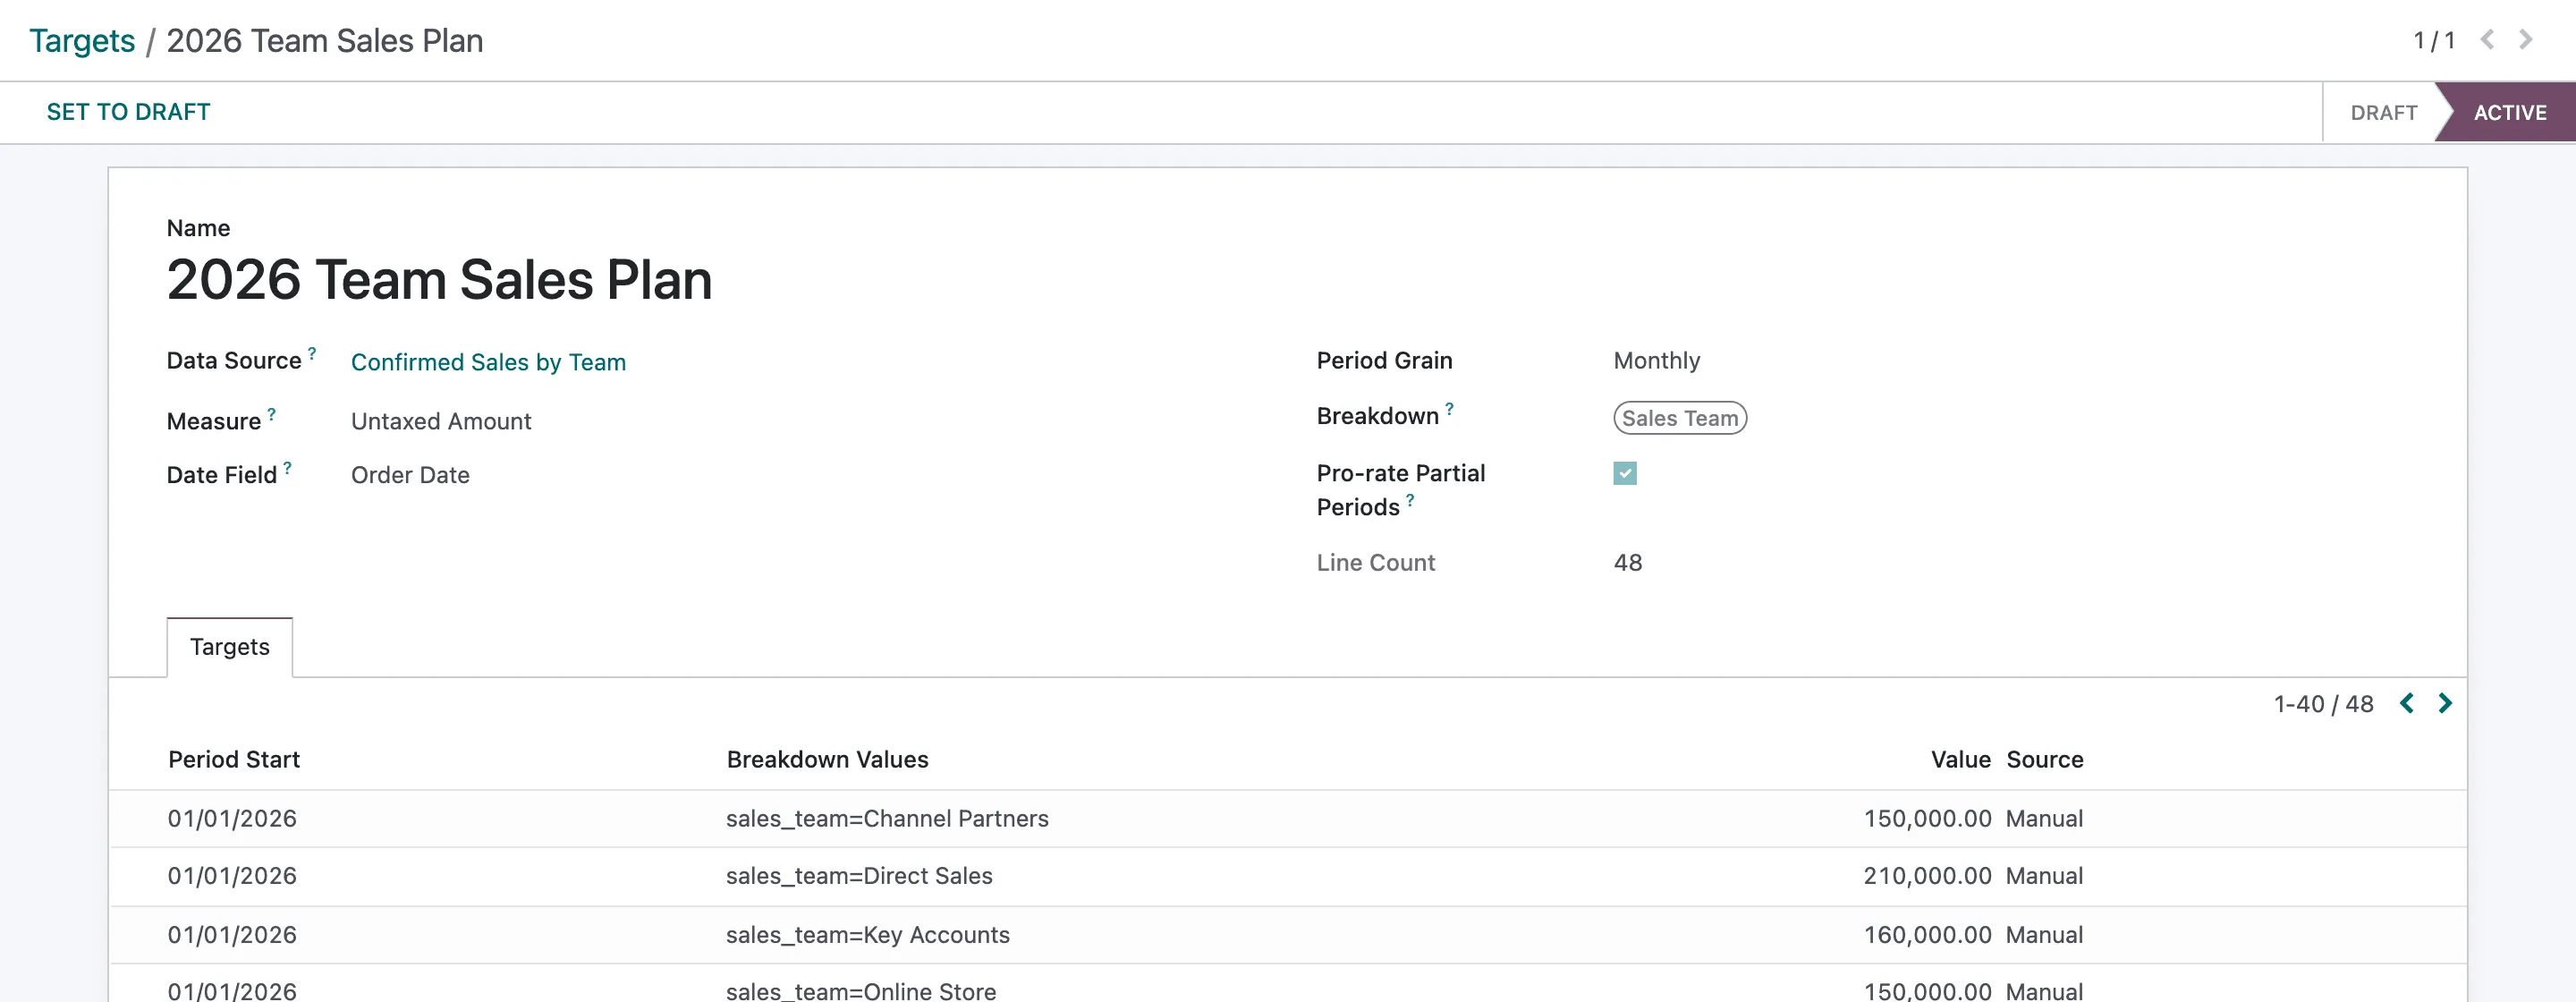
Task: Click Monthly period grain value
Action: tap(1656, 361)
